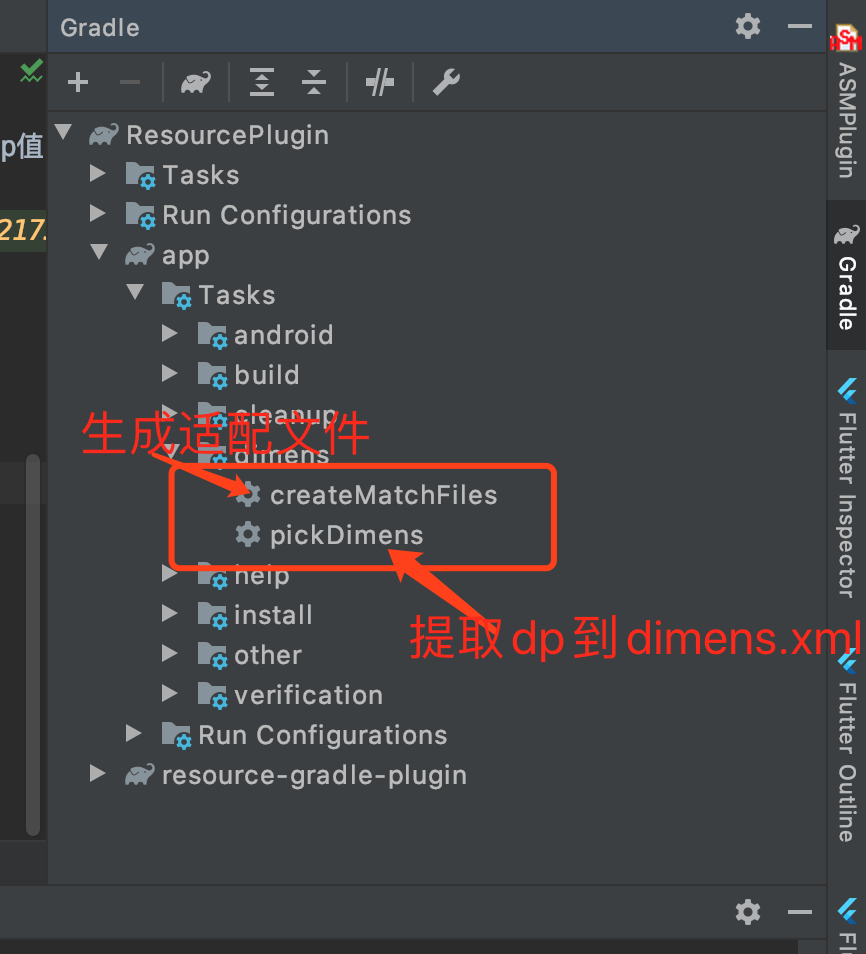Click the minus detach project icon
The width and height of the screenshot is (866, 954).
coord(130,82)
